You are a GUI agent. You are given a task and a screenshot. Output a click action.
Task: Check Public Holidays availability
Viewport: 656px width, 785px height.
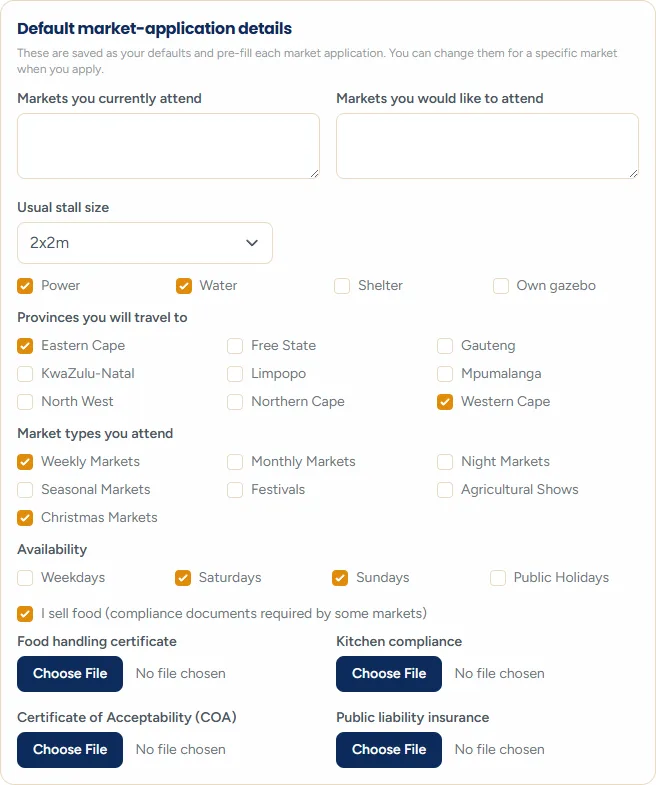(498, 578)
